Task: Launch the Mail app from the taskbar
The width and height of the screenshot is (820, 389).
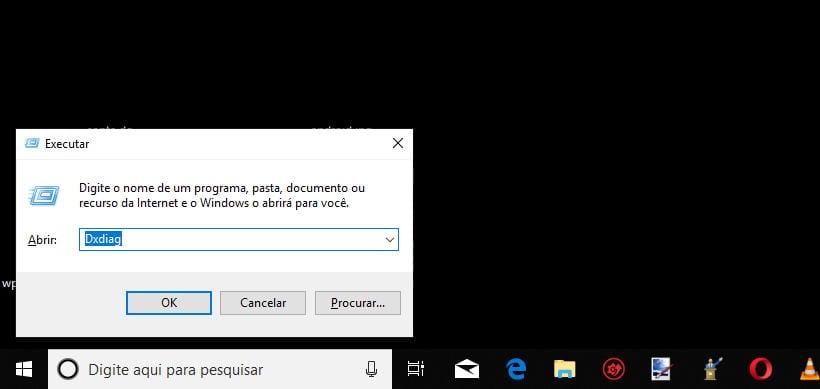Action: 467,369
